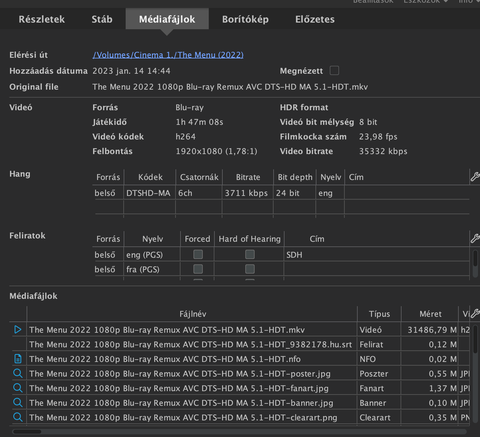The image size is (480, 437).
Task: Toggle the Megnézett checkbox
Action: 334,71
